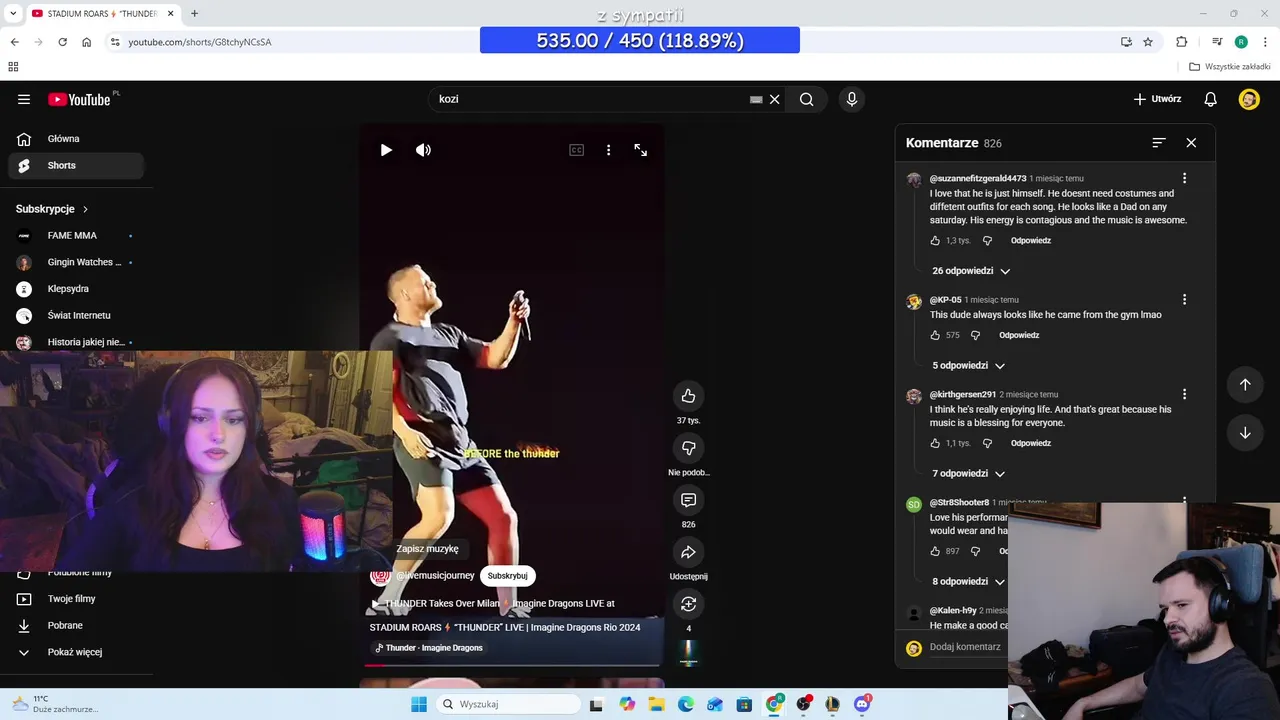Seek on the Short's red progress bar
Screen dimensions: 1280x720
[x=512, y=664]
